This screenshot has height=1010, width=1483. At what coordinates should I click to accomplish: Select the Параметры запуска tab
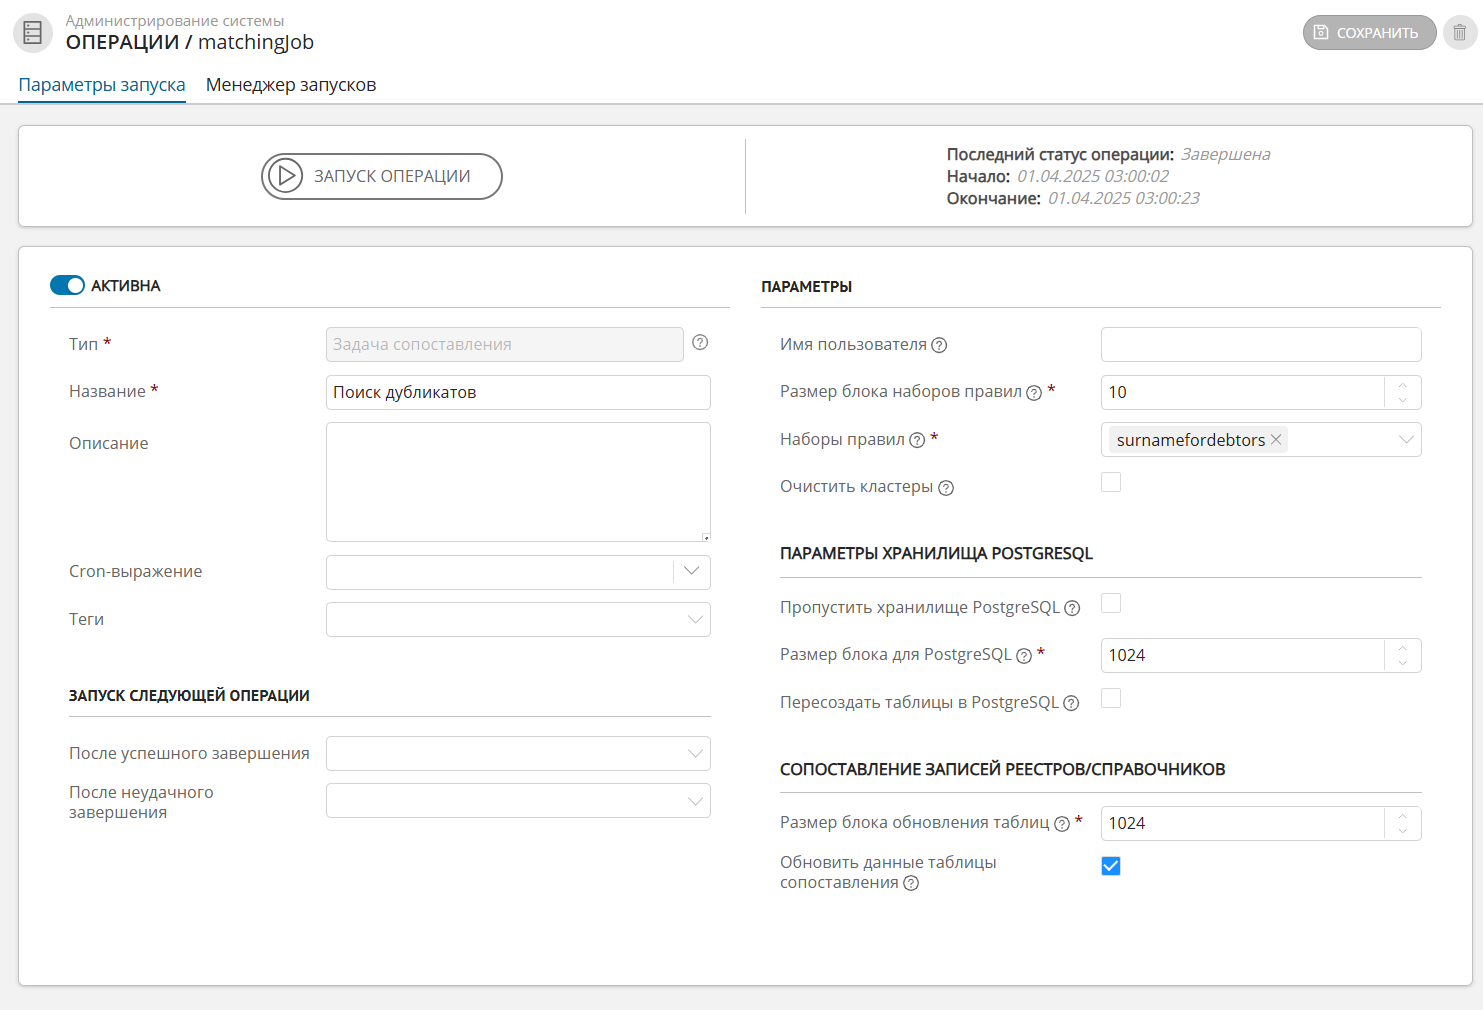[x=102, y=85]
